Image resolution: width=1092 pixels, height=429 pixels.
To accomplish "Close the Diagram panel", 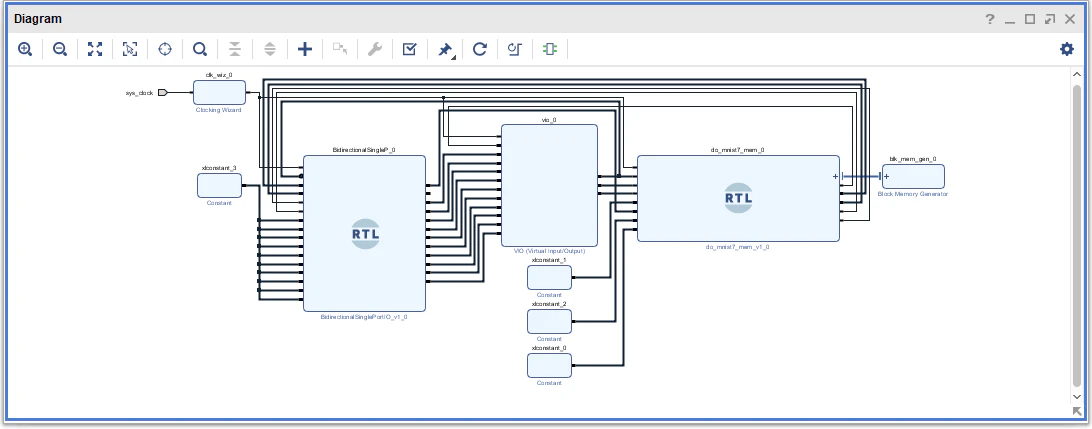I will 1070,19.
